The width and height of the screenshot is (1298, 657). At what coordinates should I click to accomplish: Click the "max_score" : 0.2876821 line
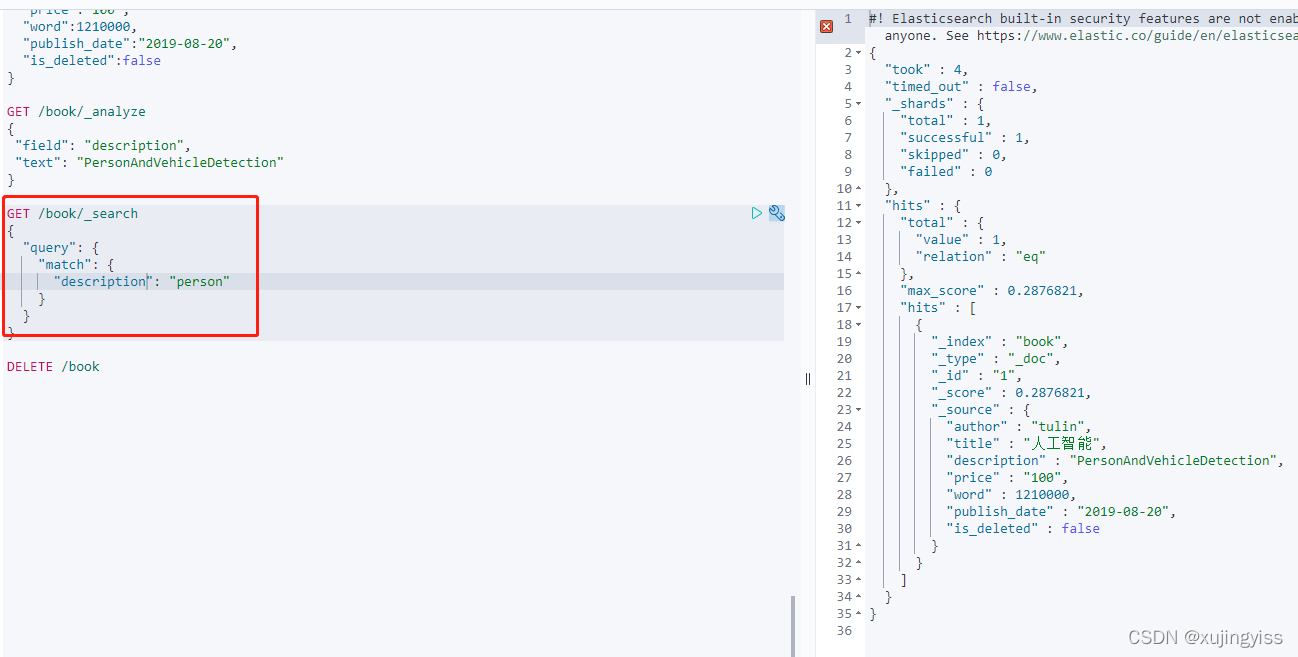coord(992,291)
